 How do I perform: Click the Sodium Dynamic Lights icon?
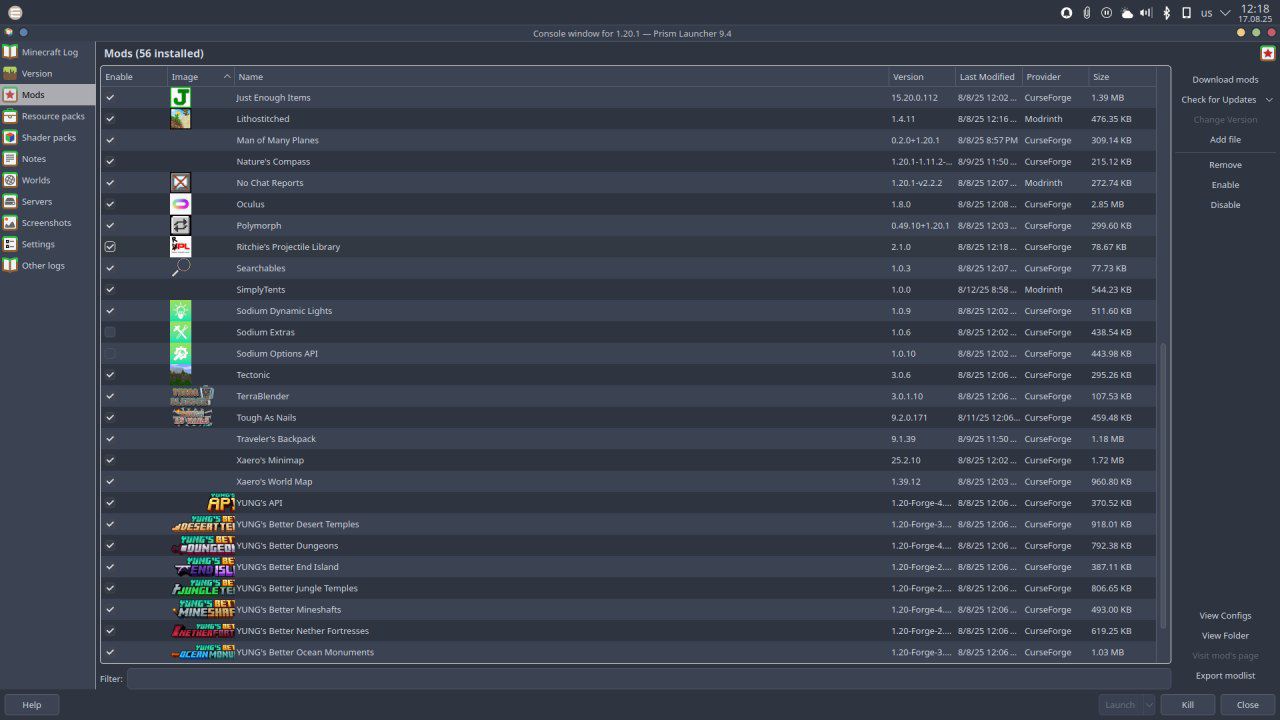point(181,311)
